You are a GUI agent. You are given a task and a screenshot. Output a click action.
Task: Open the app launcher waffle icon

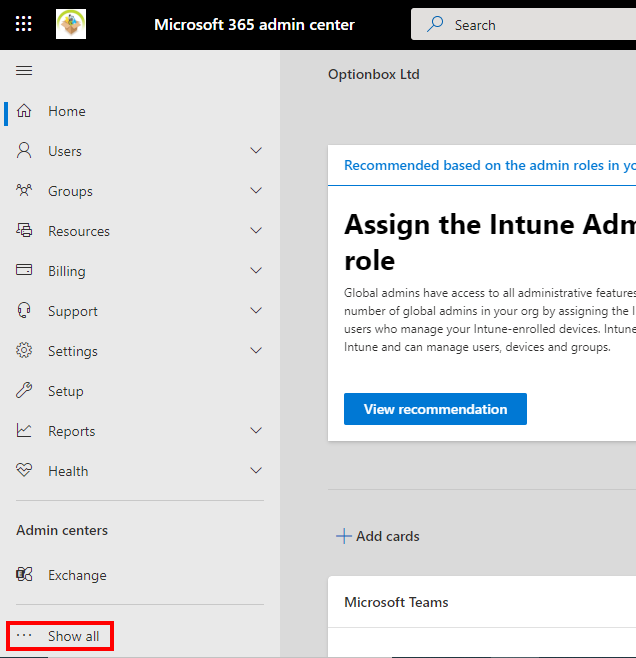[x=24, y=24]
